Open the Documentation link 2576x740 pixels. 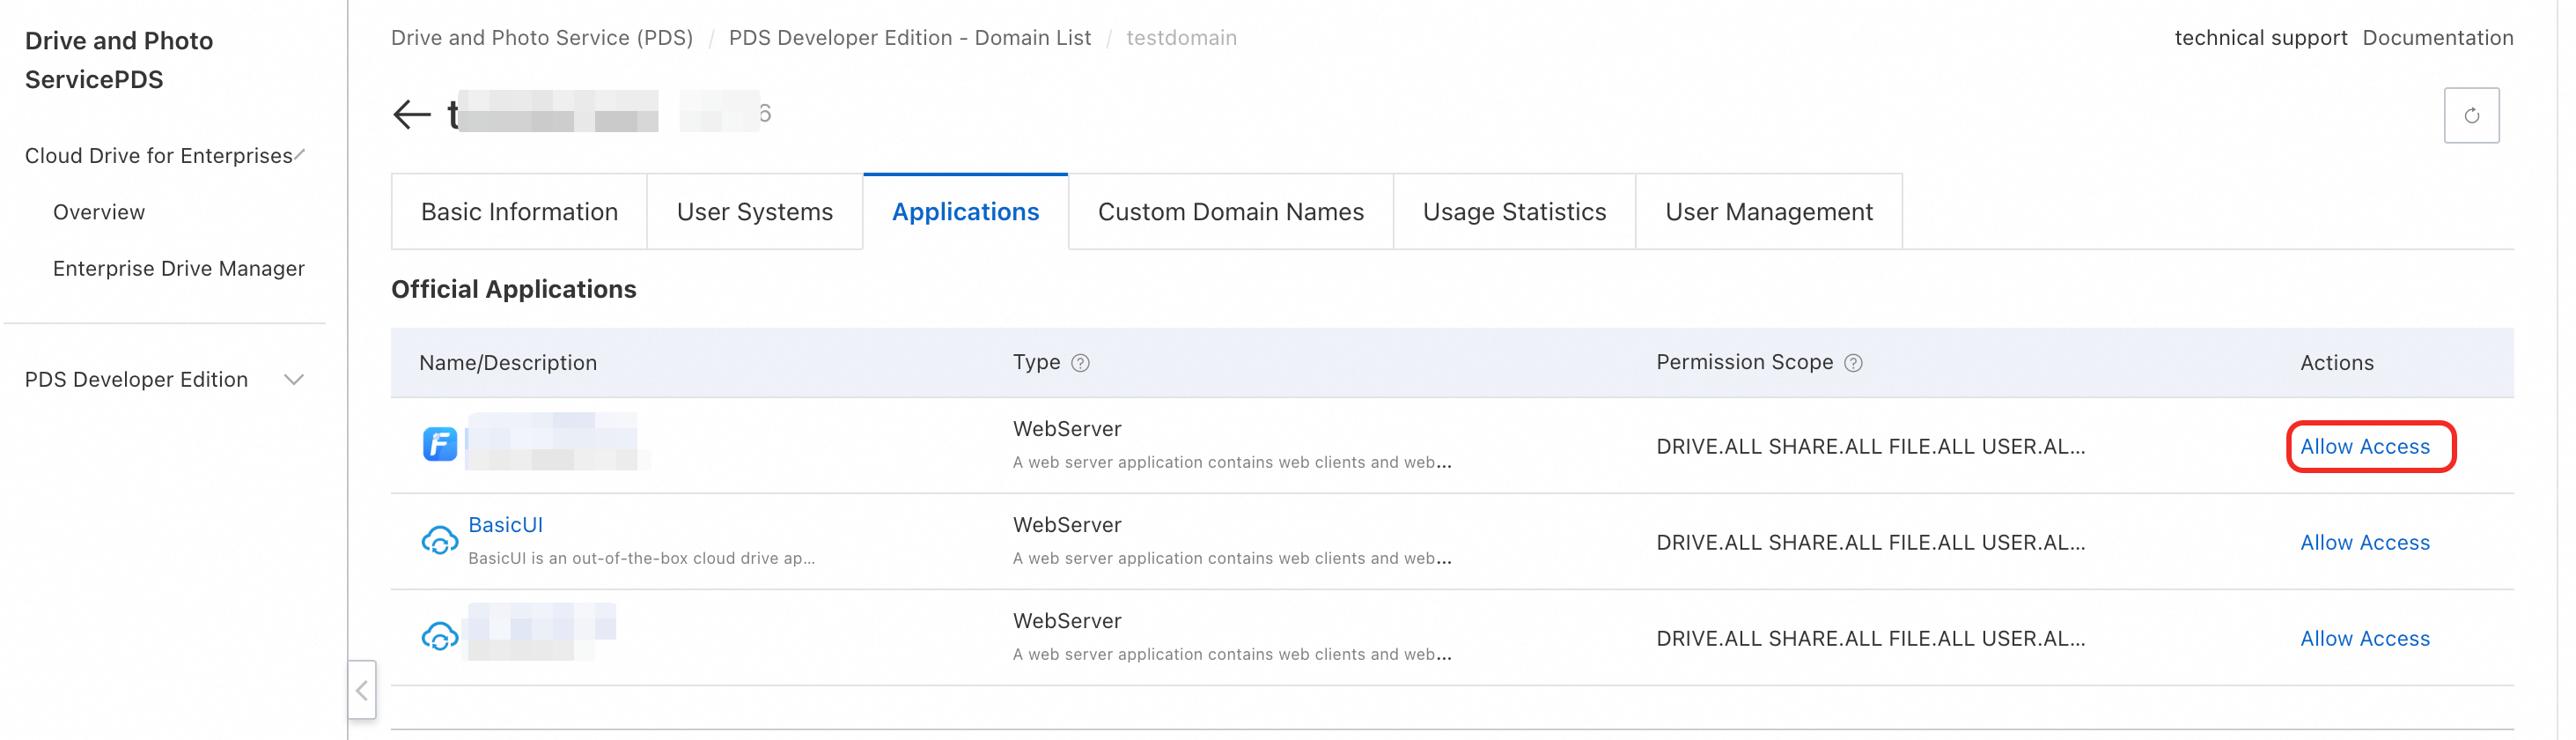click(x=2437, y=38)
